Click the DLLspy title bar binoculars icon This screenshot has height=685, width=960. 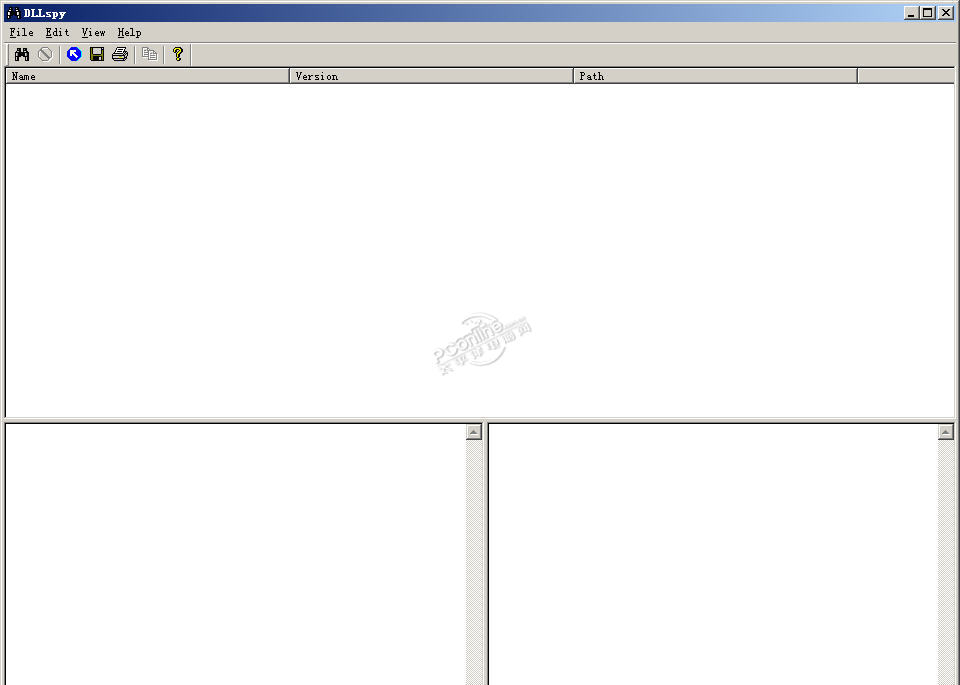[13, 13]
